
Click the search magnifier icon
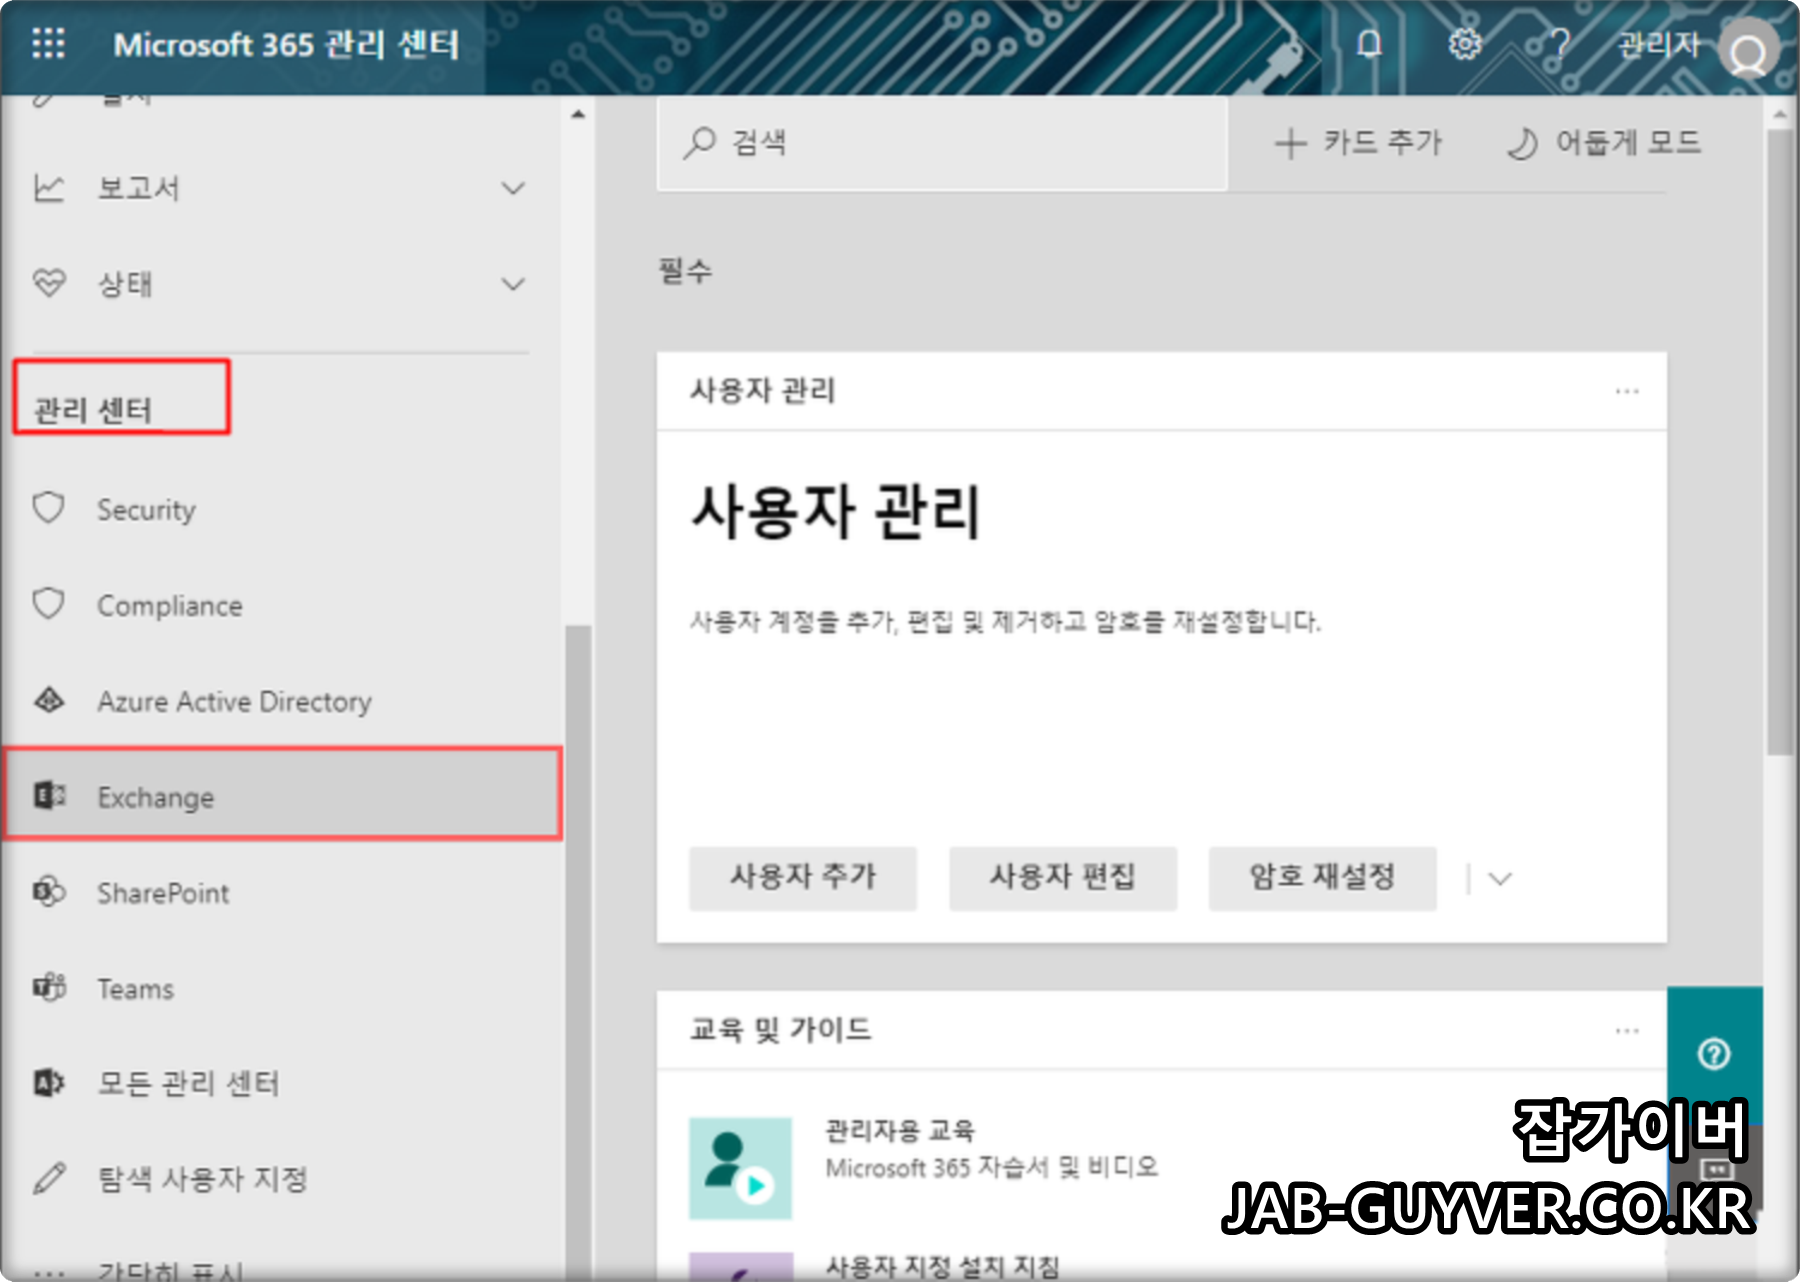[x=700, y=143]
